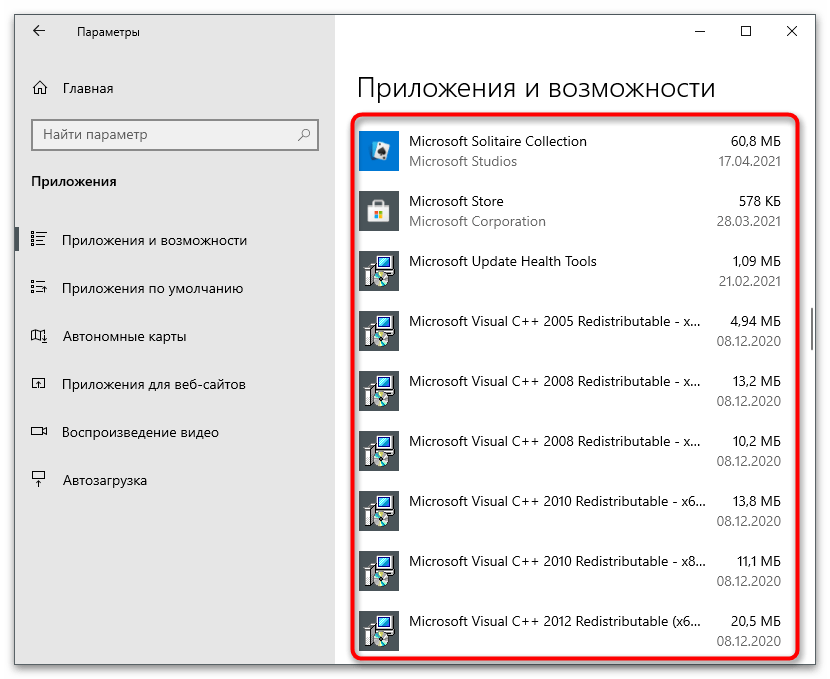Click the Автономные карты map icon
Screen dimensions: 830x679
click(x=39, y=336)
